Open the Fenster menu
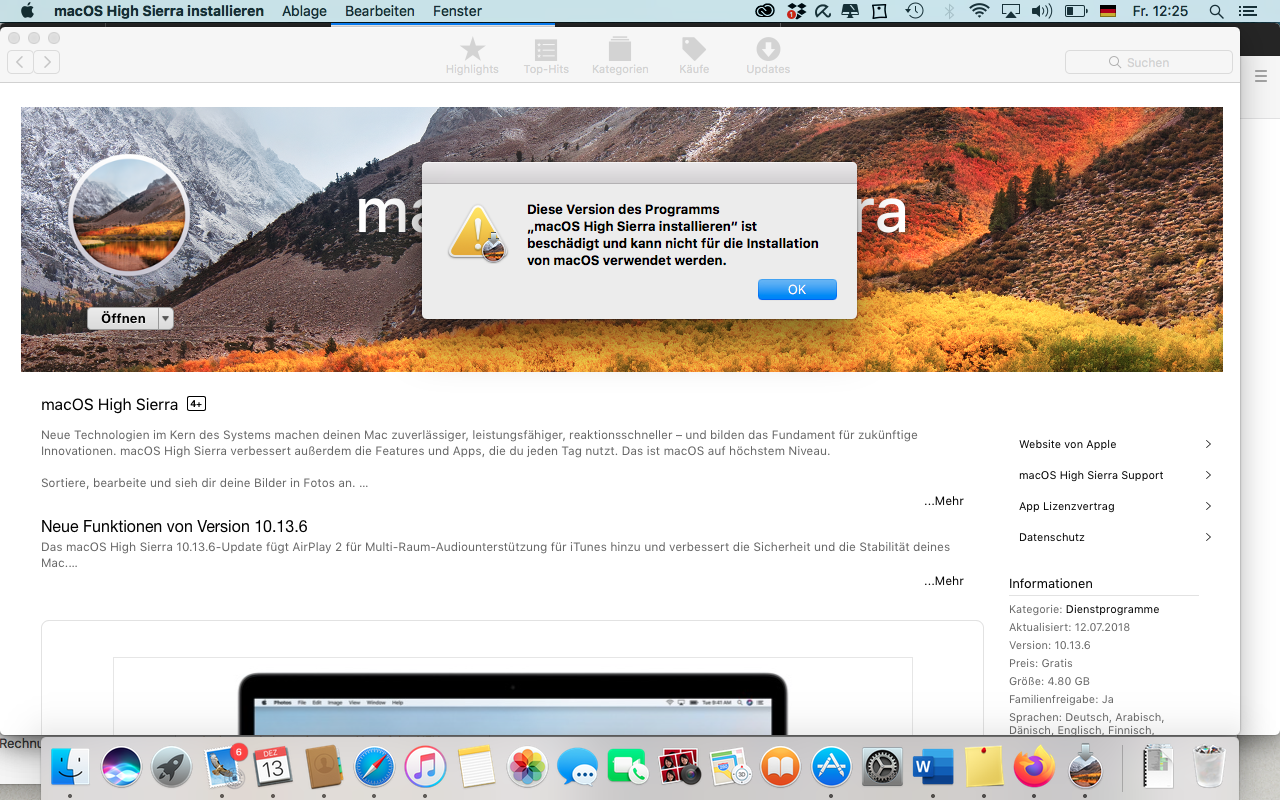 [457, 11]
